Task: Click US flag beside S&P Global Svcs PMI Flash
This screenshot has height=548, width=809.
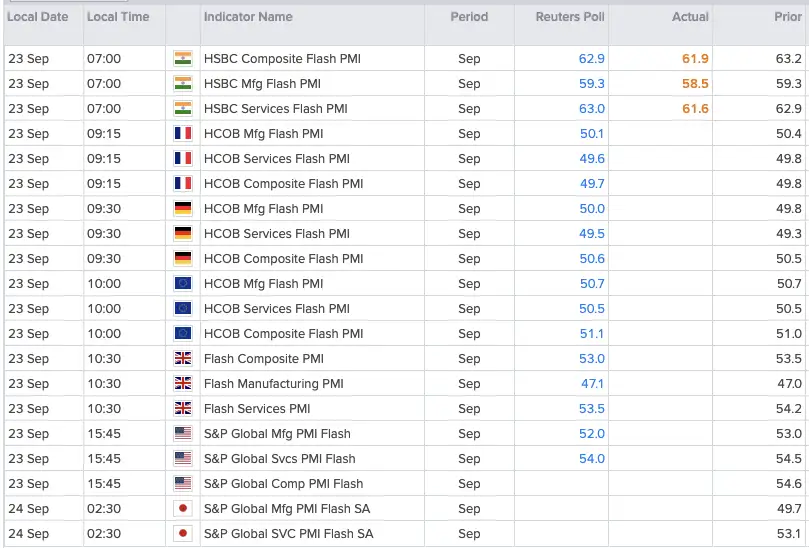Action: (183, 459)
